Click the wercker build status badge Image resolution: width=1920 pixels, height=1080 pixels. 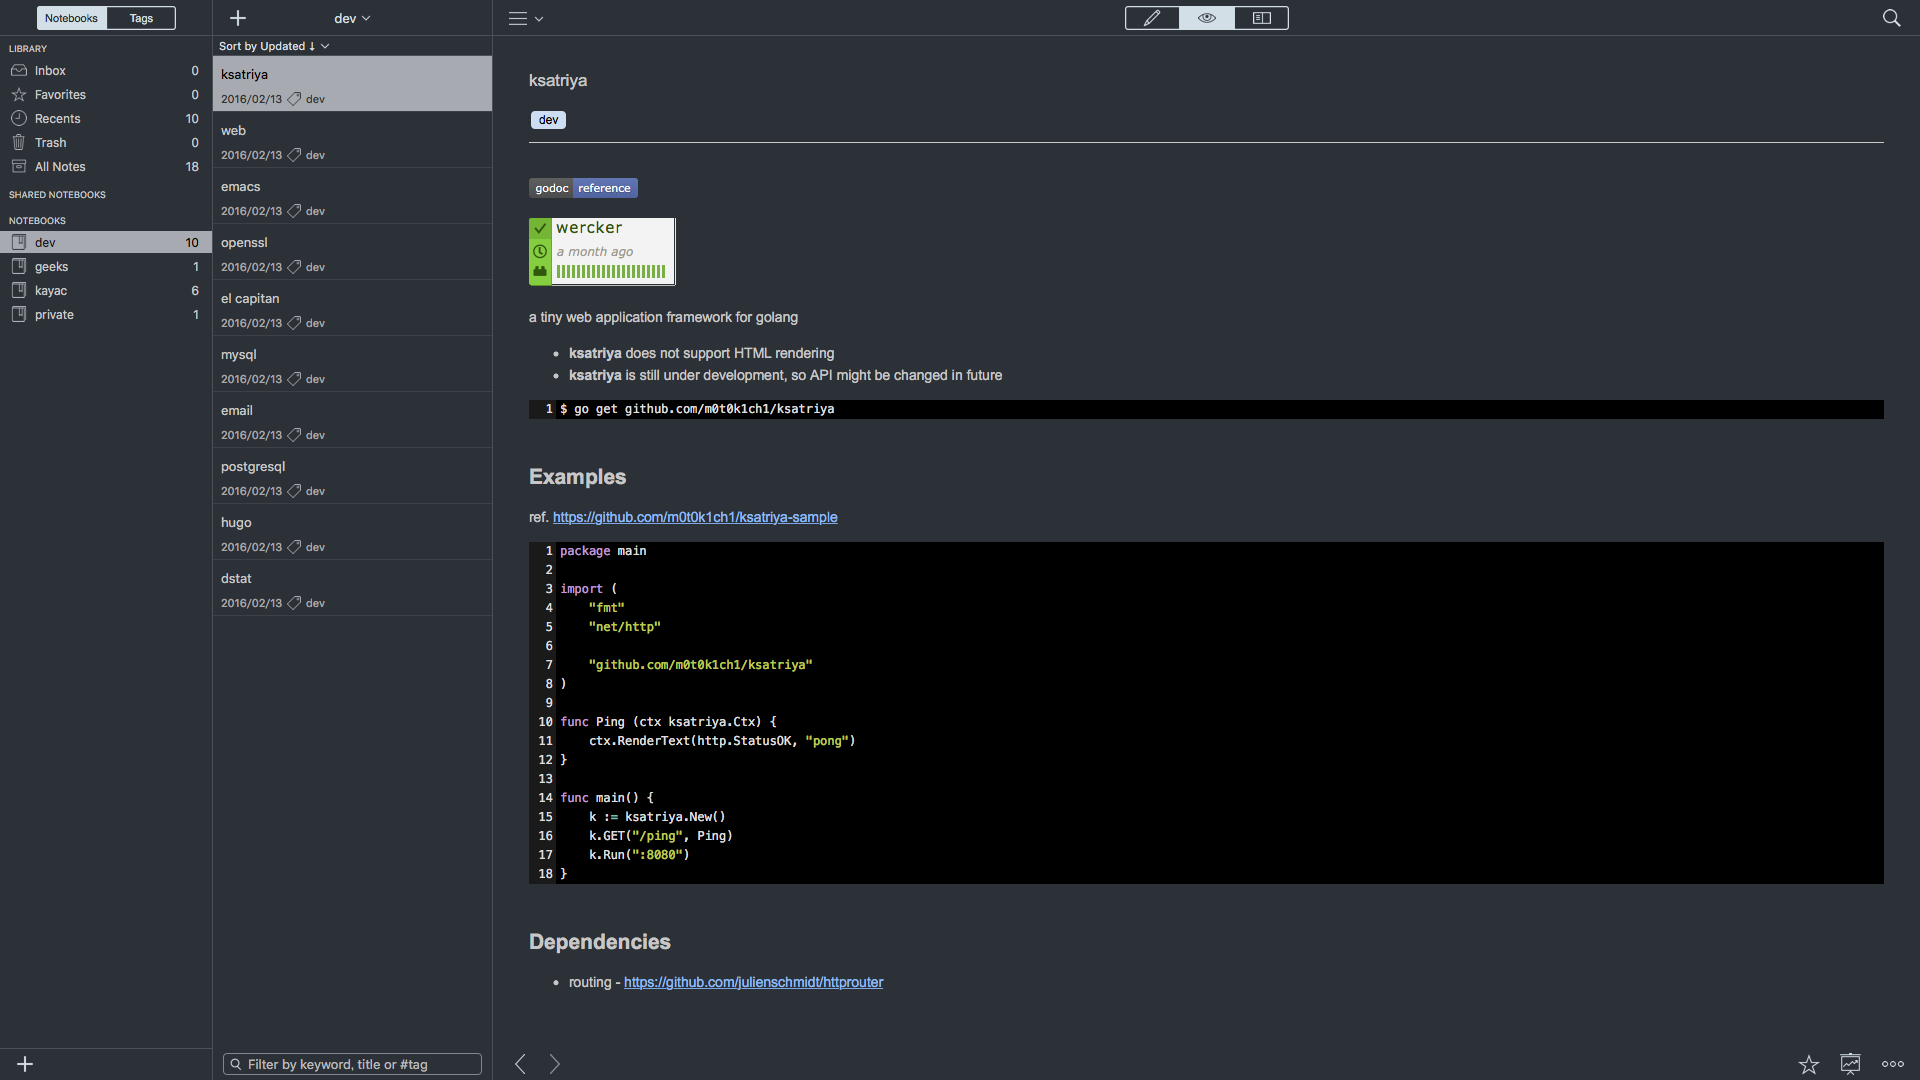[x=602, y=251]
